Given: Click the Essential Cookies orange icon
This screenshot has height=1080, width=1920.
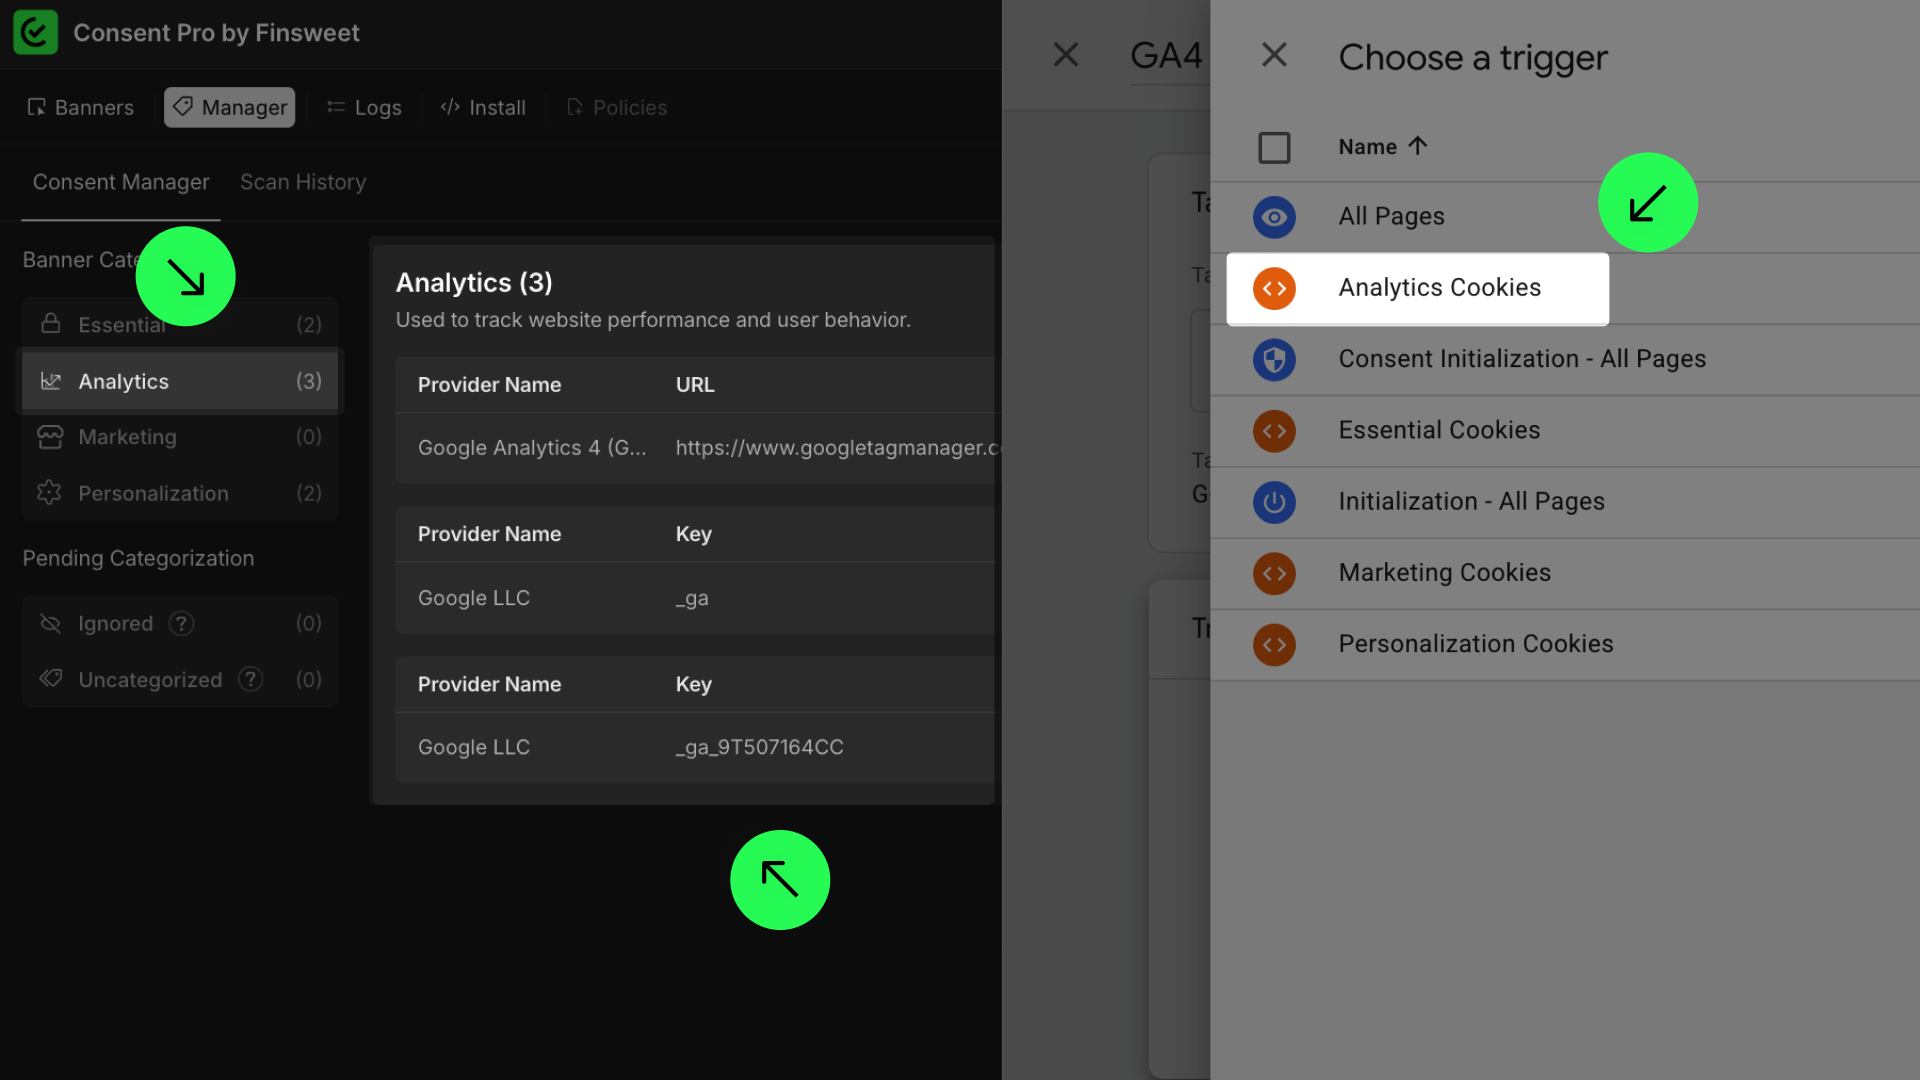Looking at the screenshot, I should pos(1274,431).
